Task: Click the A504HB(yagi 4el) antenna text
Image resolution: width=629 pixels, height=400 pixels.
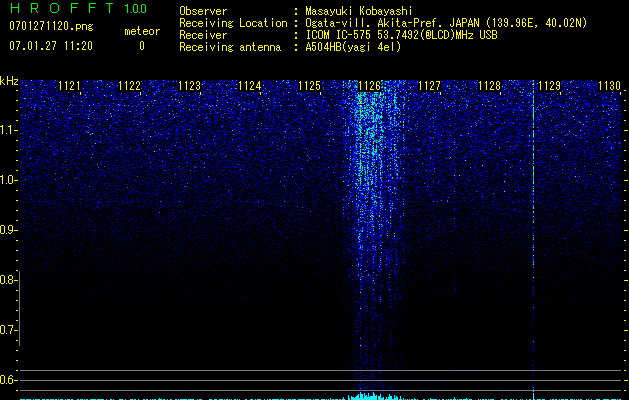Action: pos(353,47)
